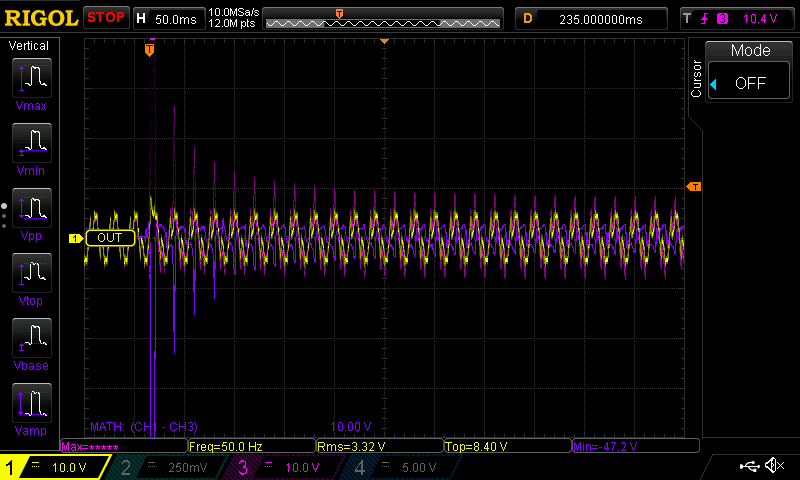Pick the Vamp measurement icon

click(x=31, y=403)
